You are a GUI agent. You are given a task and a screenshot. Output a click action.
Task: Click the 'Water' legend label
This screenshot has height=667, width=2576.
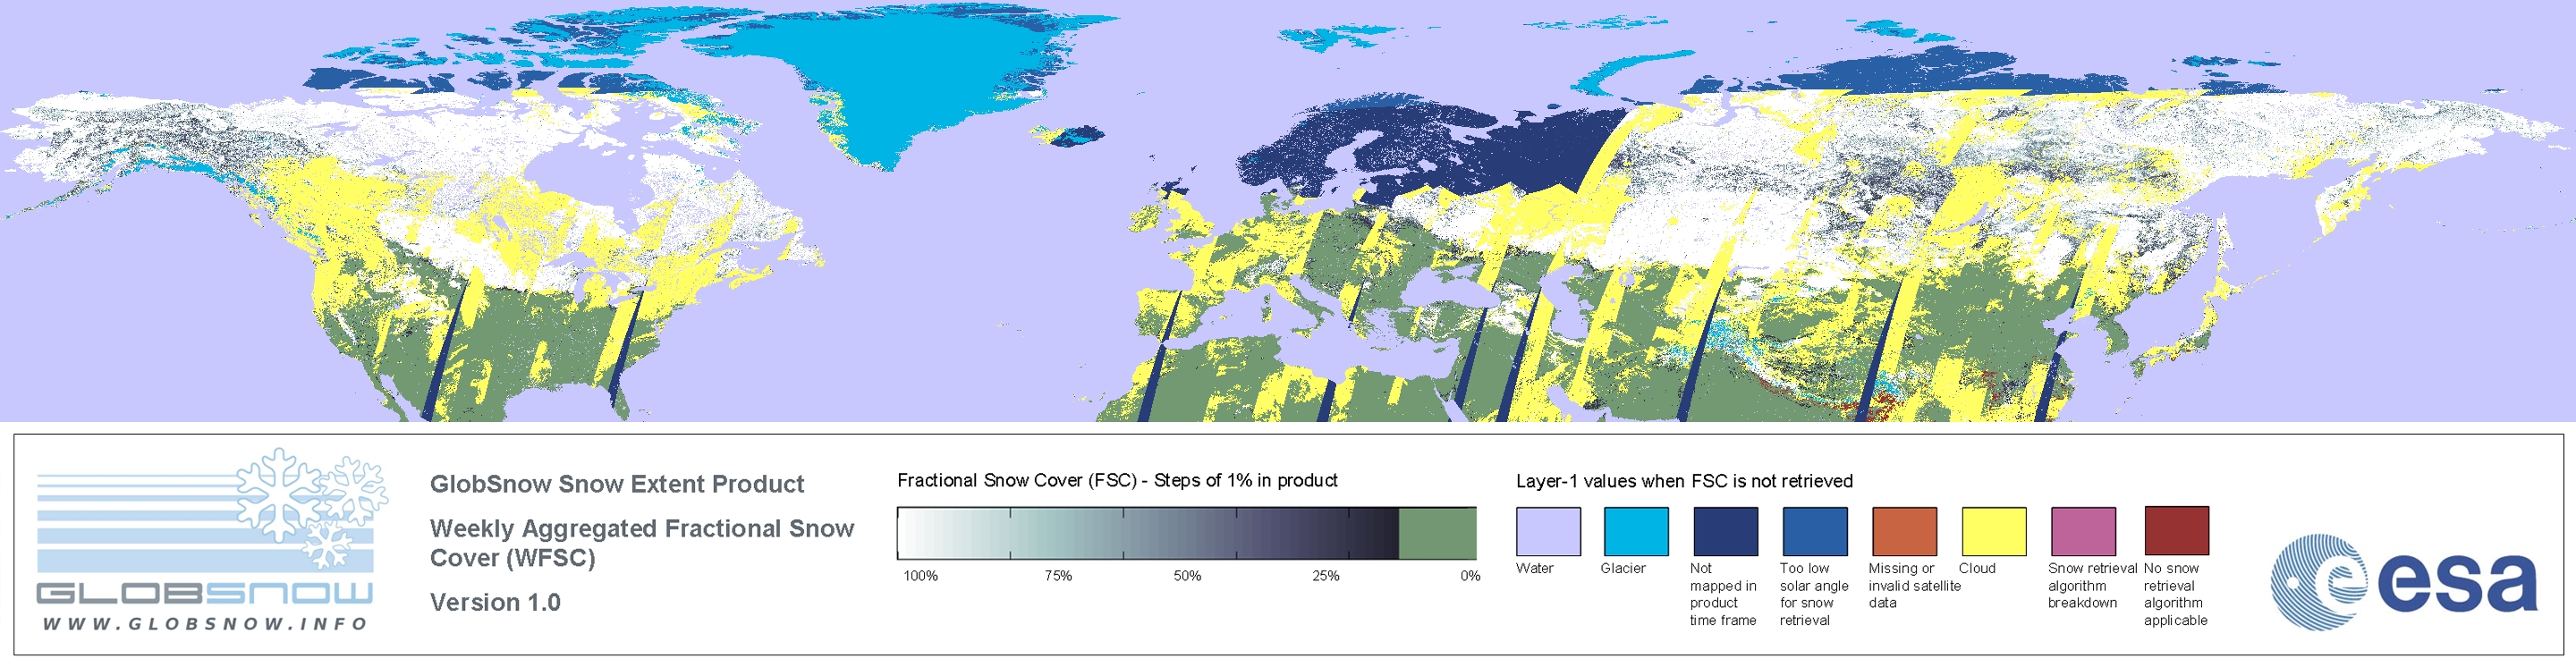1535,568
